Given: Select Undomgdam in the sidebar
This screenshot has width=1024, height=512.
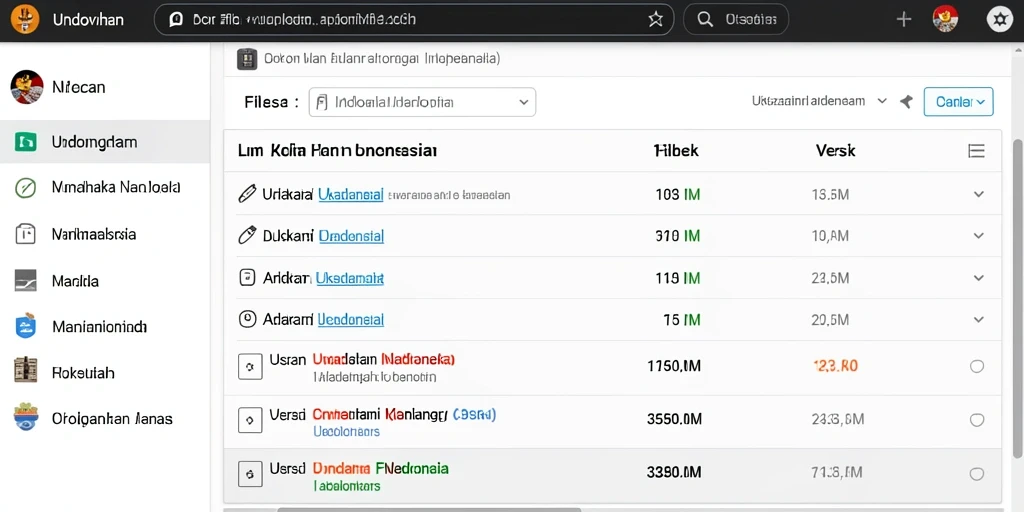Looking at the screenshot, I should (104, 142).
